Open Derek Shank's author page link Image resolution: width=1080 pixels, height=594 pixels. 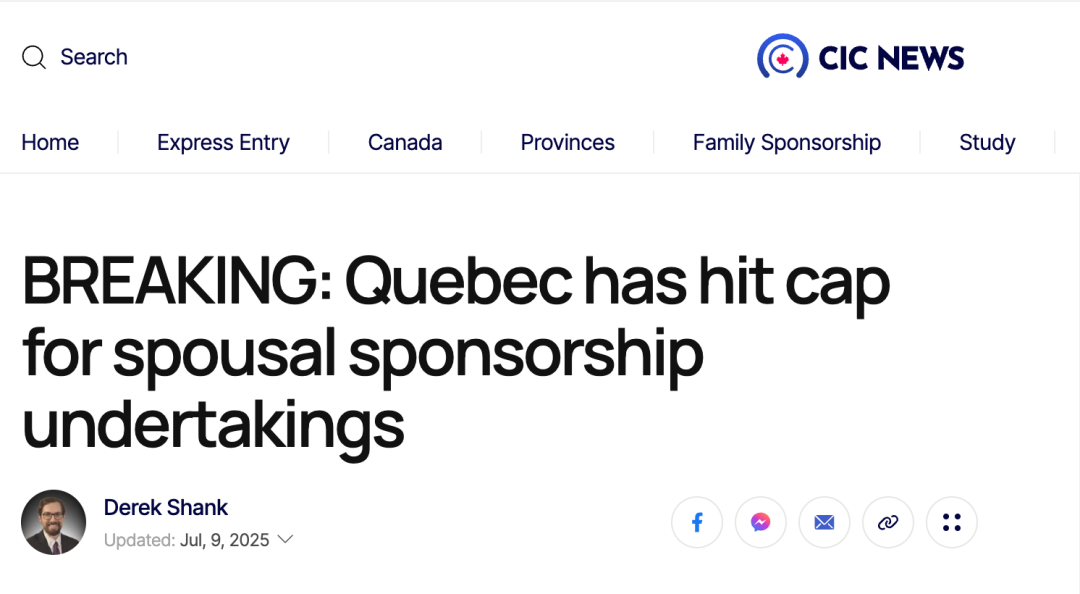(x=165, y=507)
